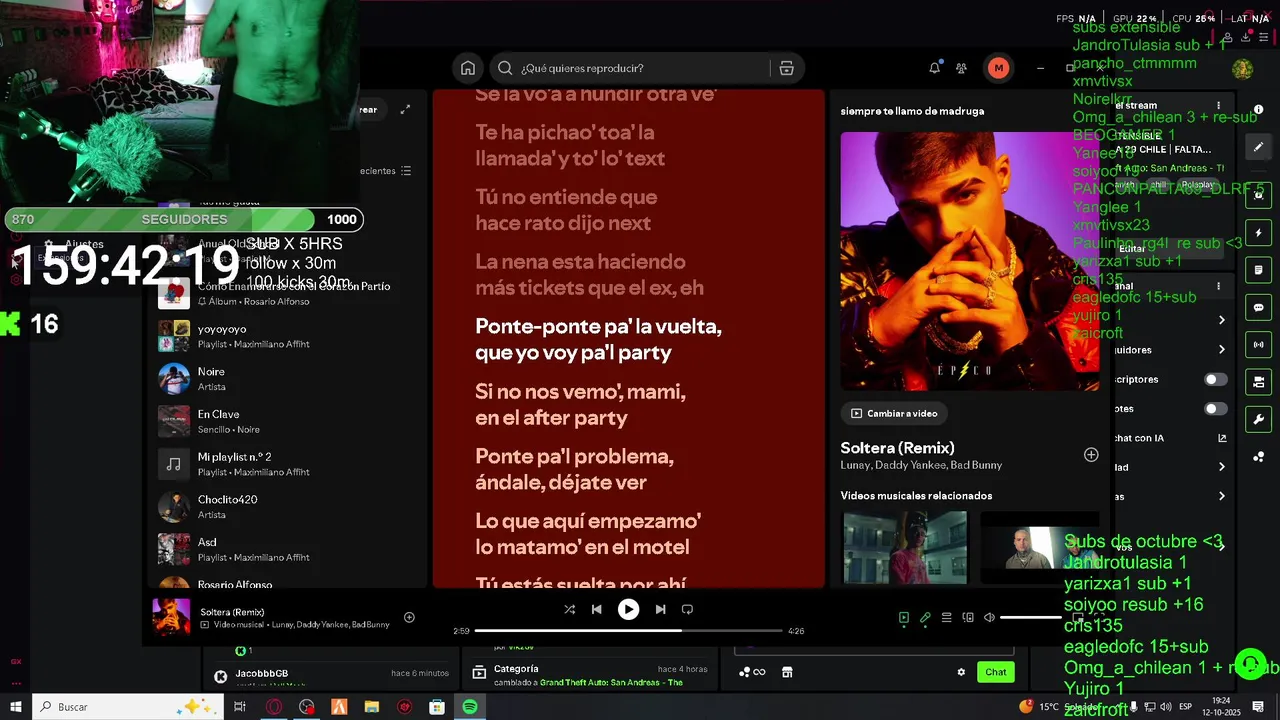Image resolution: width=1280 pixels, height=720 pixels.
Task: Toggle shuffle in Spotify player
Action: coord(569,609)
